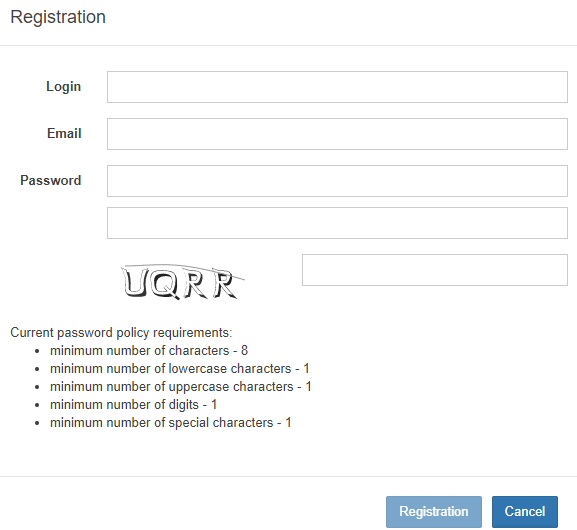Click the Registration dialog heading

58,17
